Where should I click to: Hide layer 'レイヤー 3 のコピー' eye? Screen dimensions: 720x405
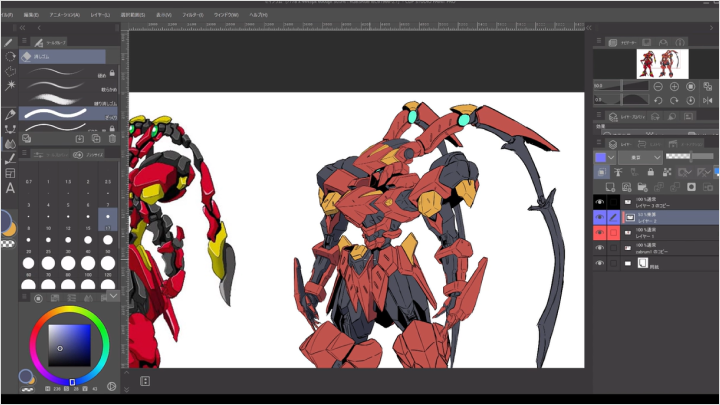click(600, 202)
